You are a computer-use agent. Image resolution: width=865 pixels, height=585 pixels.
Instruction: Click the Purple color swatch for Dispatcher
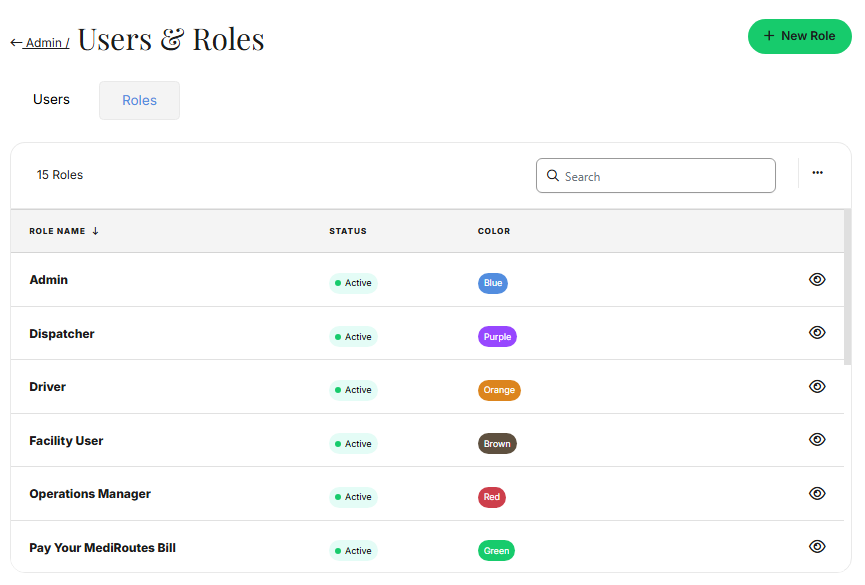coord(497,336)
